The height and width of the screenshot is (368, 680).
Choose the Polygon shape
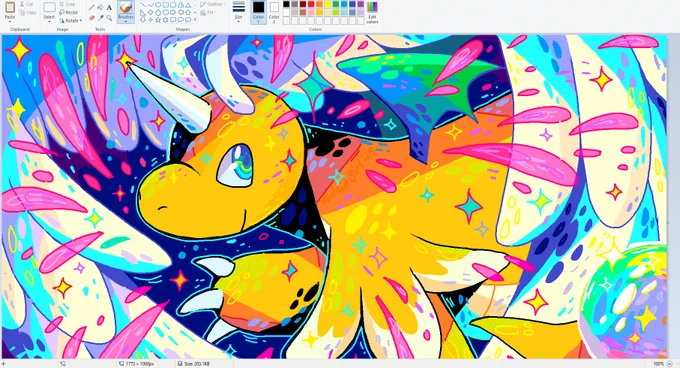point(180,5)
